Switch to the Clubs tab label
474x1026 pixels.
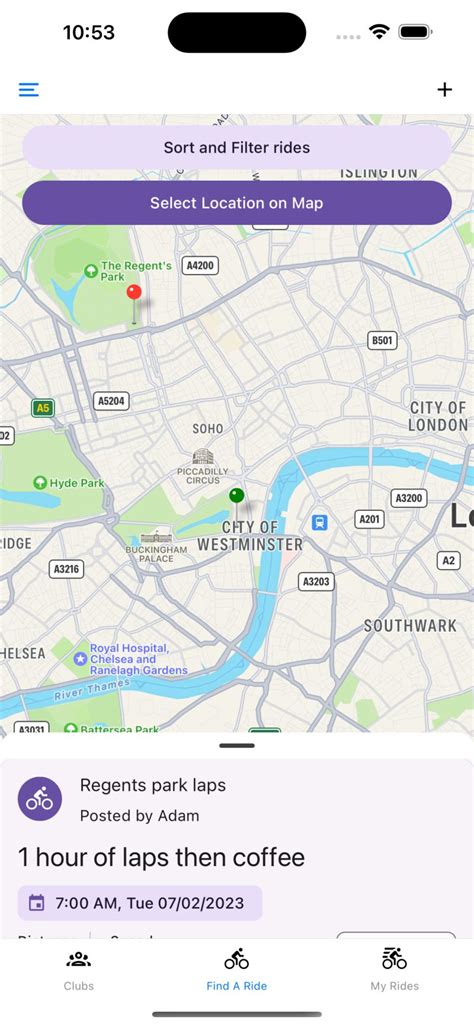(79, 986)
